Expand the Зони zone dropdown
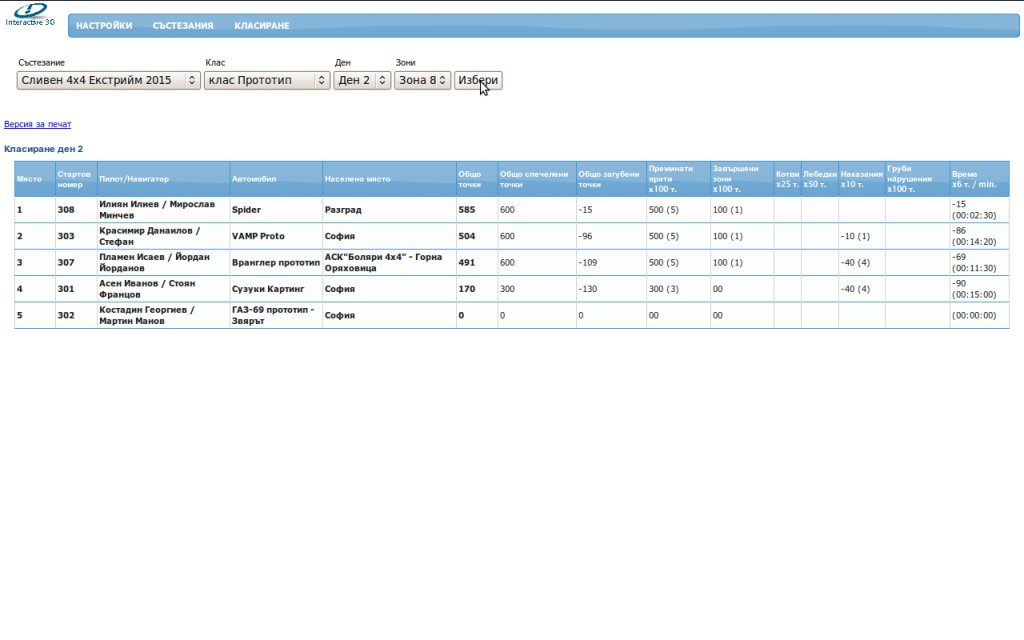The height and width of the screenshot is (640, 1024). (x=423, y=80)
